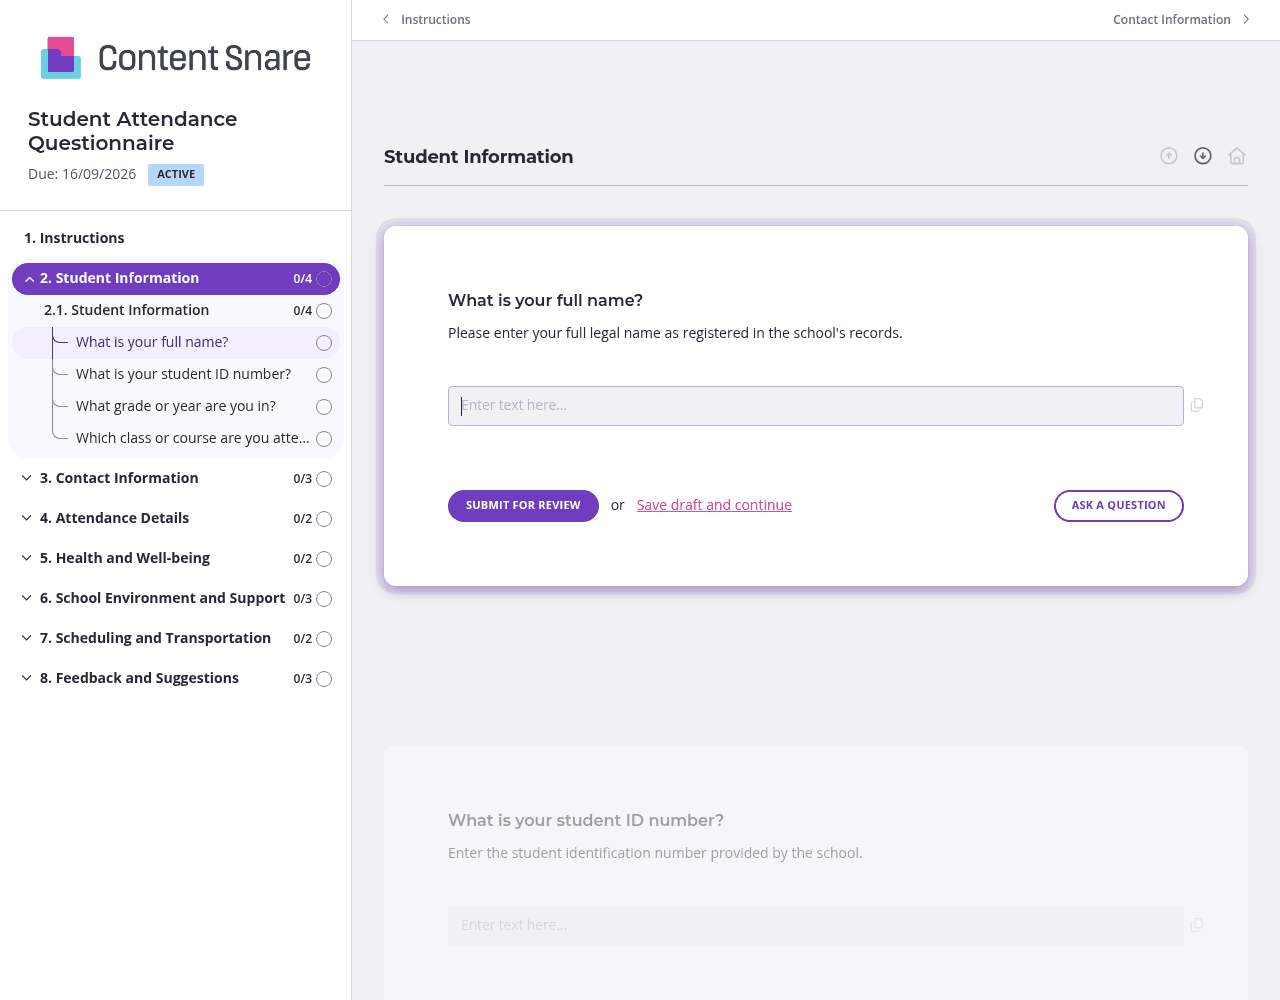
Task: Click the 0/3 count beside Contact Information
Action: tap(303, 479)
